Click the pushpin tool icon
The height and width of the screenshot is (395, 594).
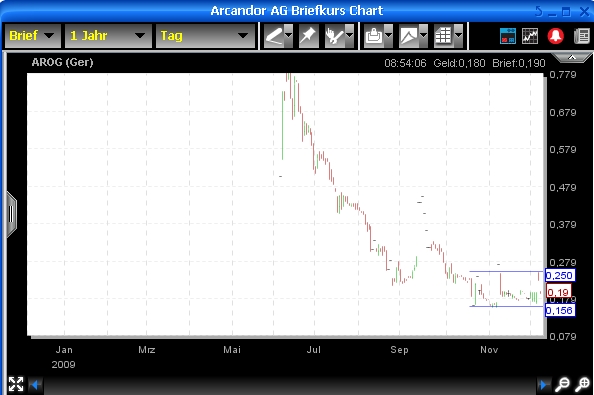(x=308, y=36)
